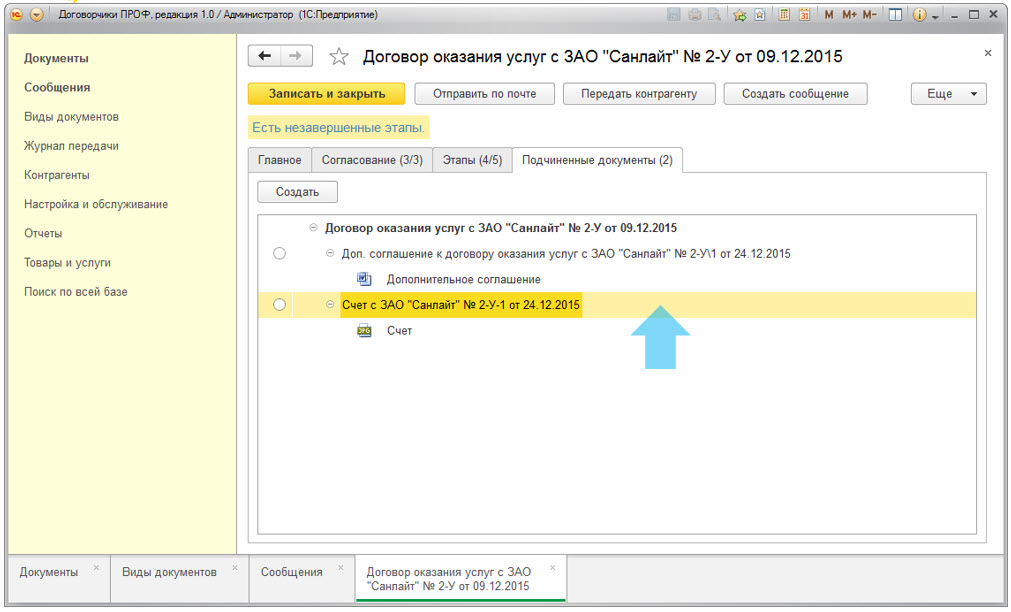Open Журнал передачи in sidebar
The width and height of the screenshot is (1011, 612).
(x=71, y=146)
